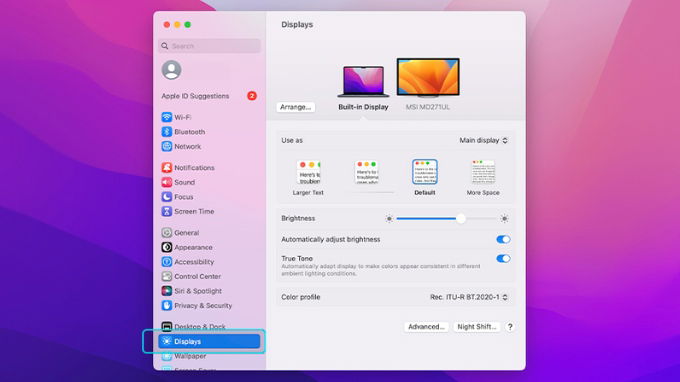Toggle Automatically adjust brightness switch
680x382 pixels.
[x=503, y=239]
